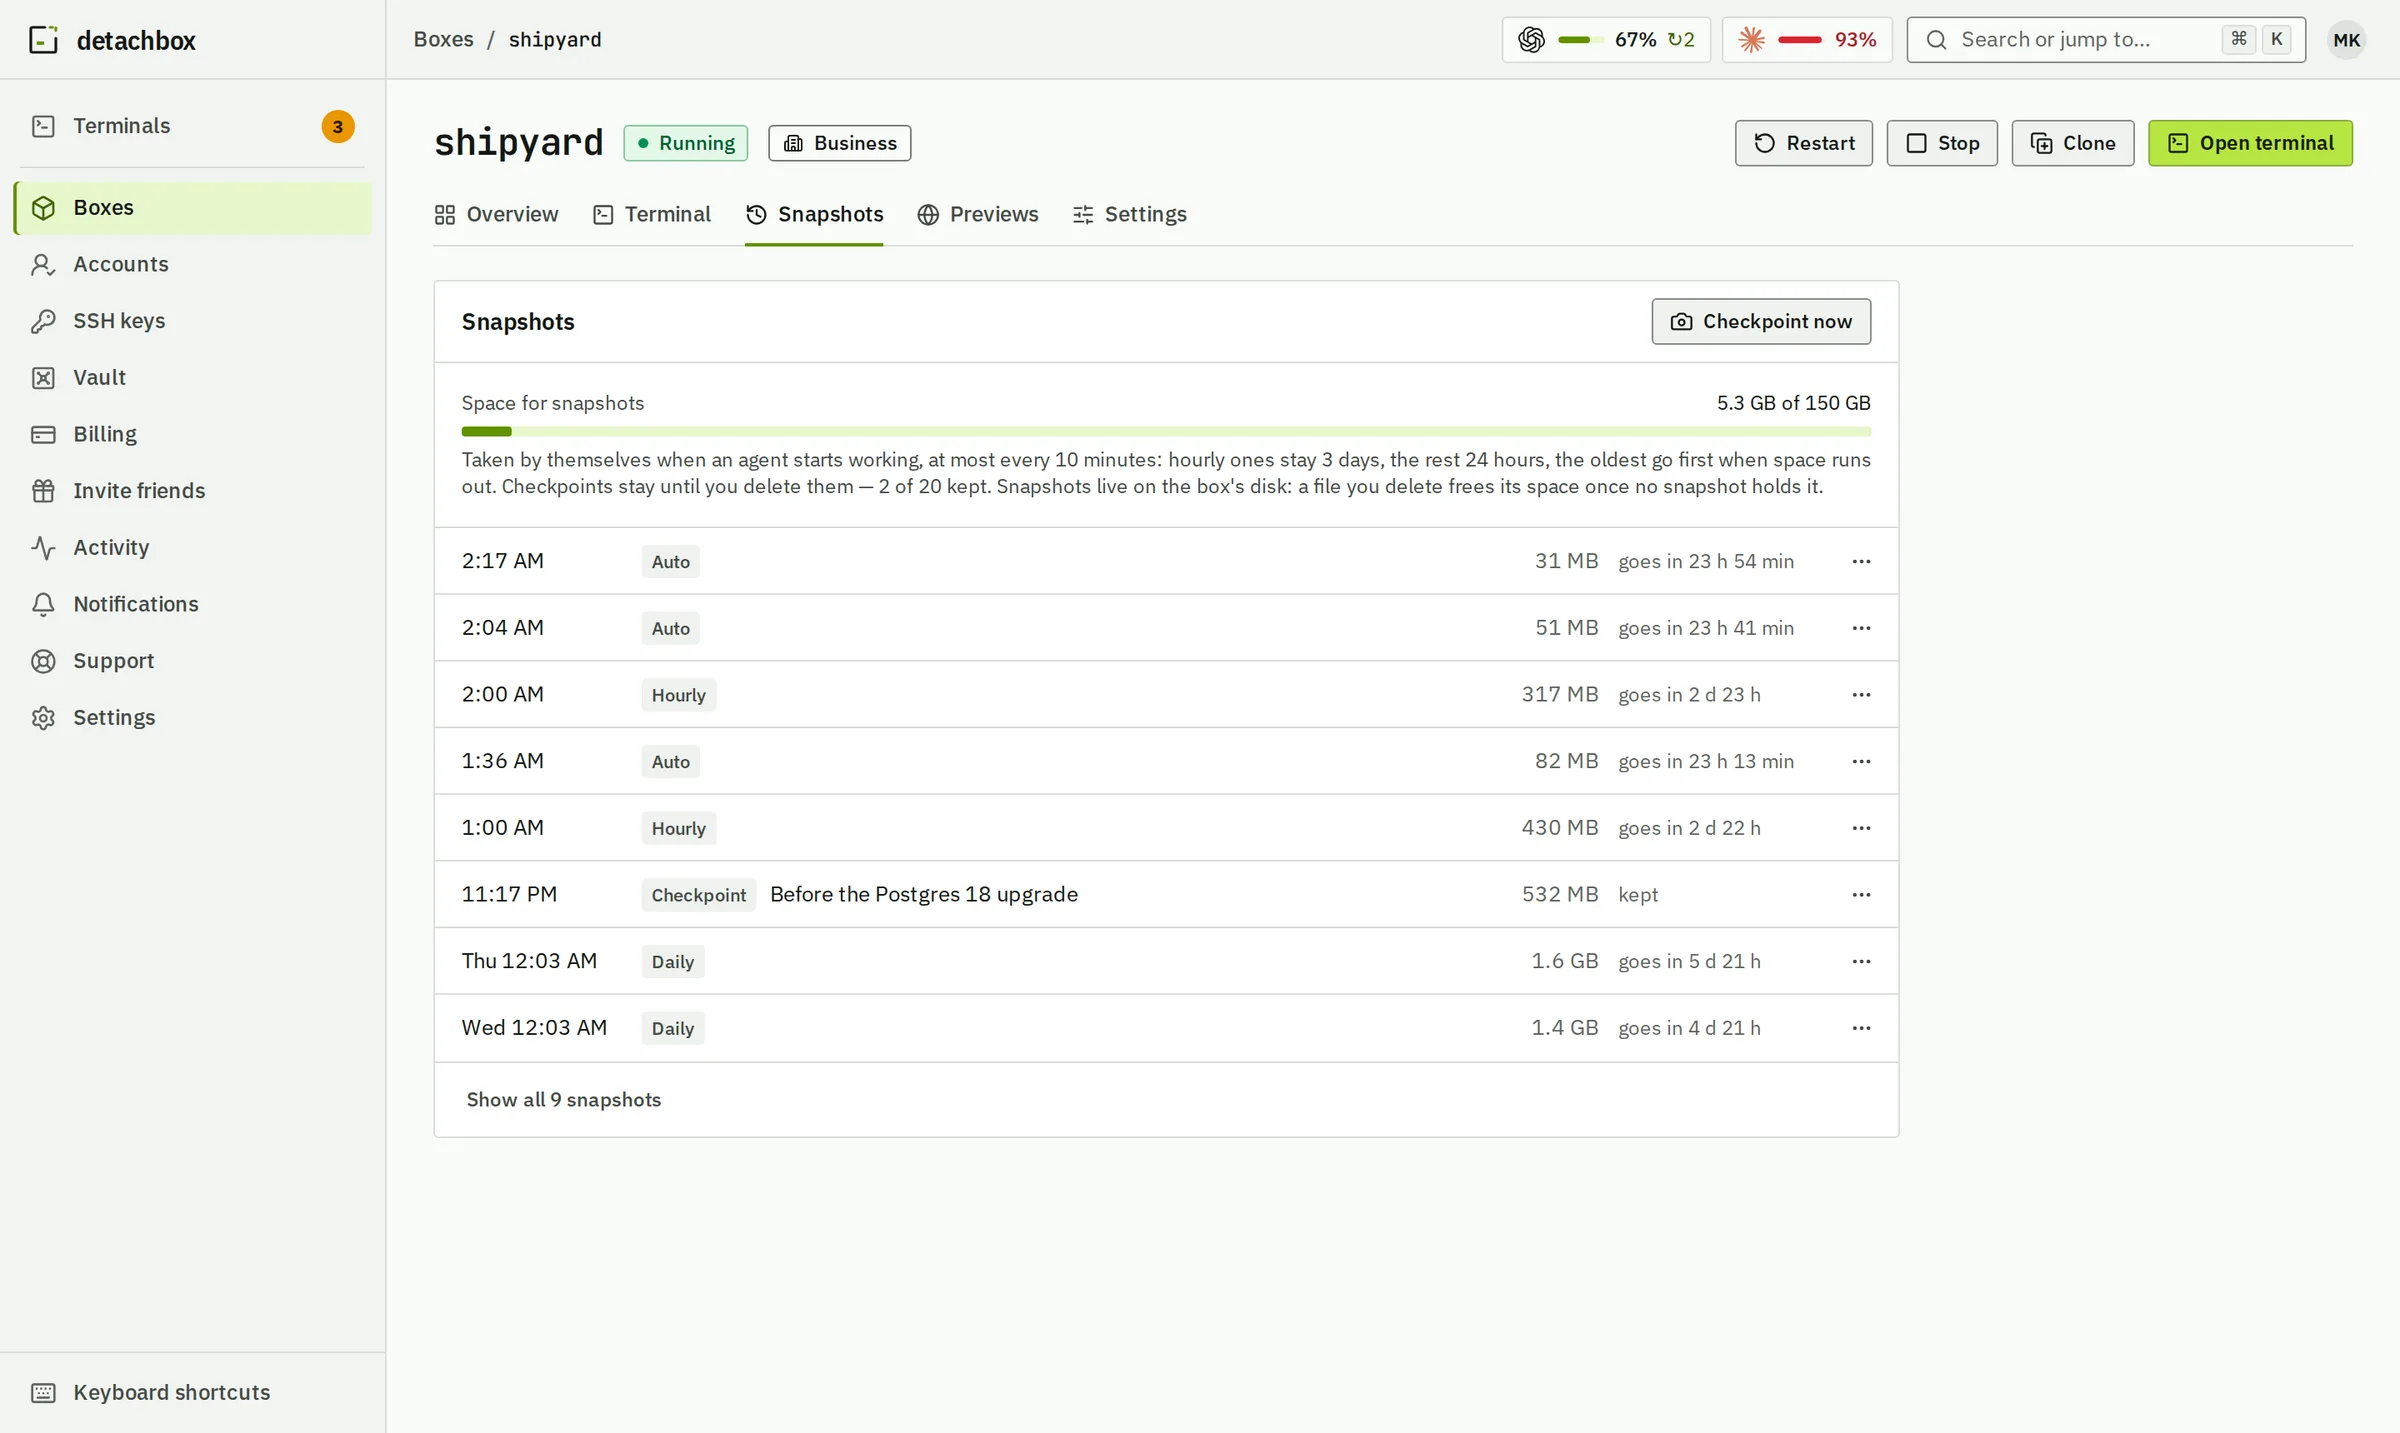This screenshot has height=1433, width=2400.
Task: Select Boxes in the sidebar
Action: [x=192, y=208]
